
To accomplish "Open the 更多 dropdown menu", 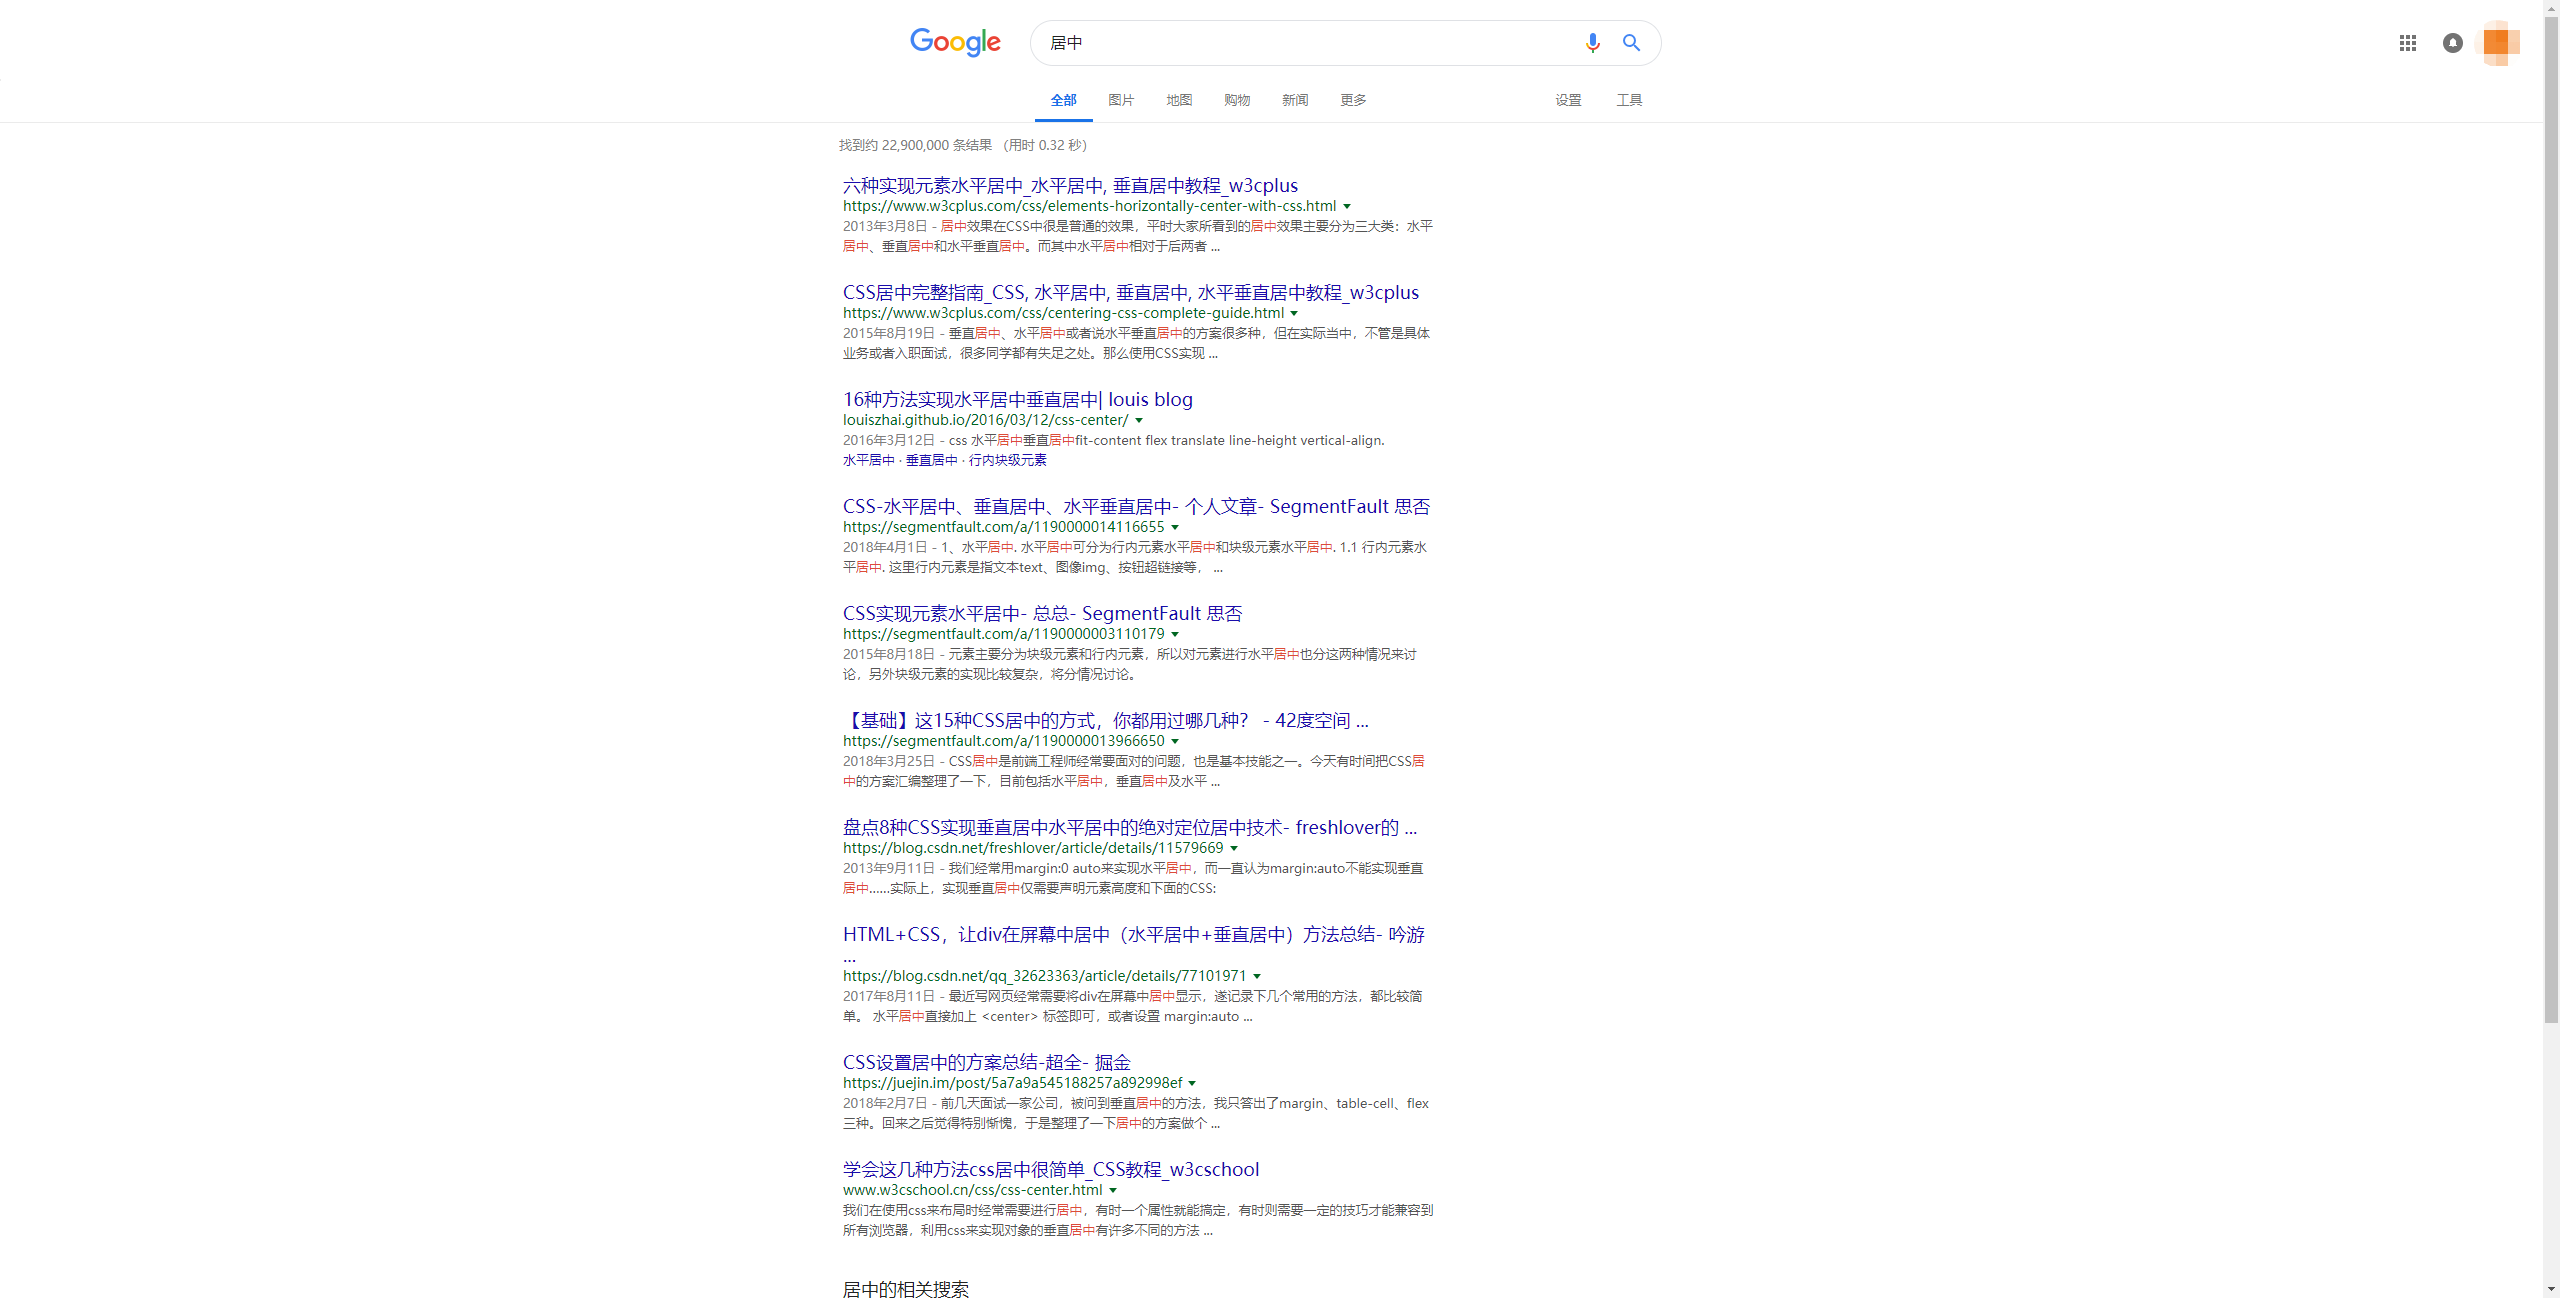I will tap(1352, 100).
